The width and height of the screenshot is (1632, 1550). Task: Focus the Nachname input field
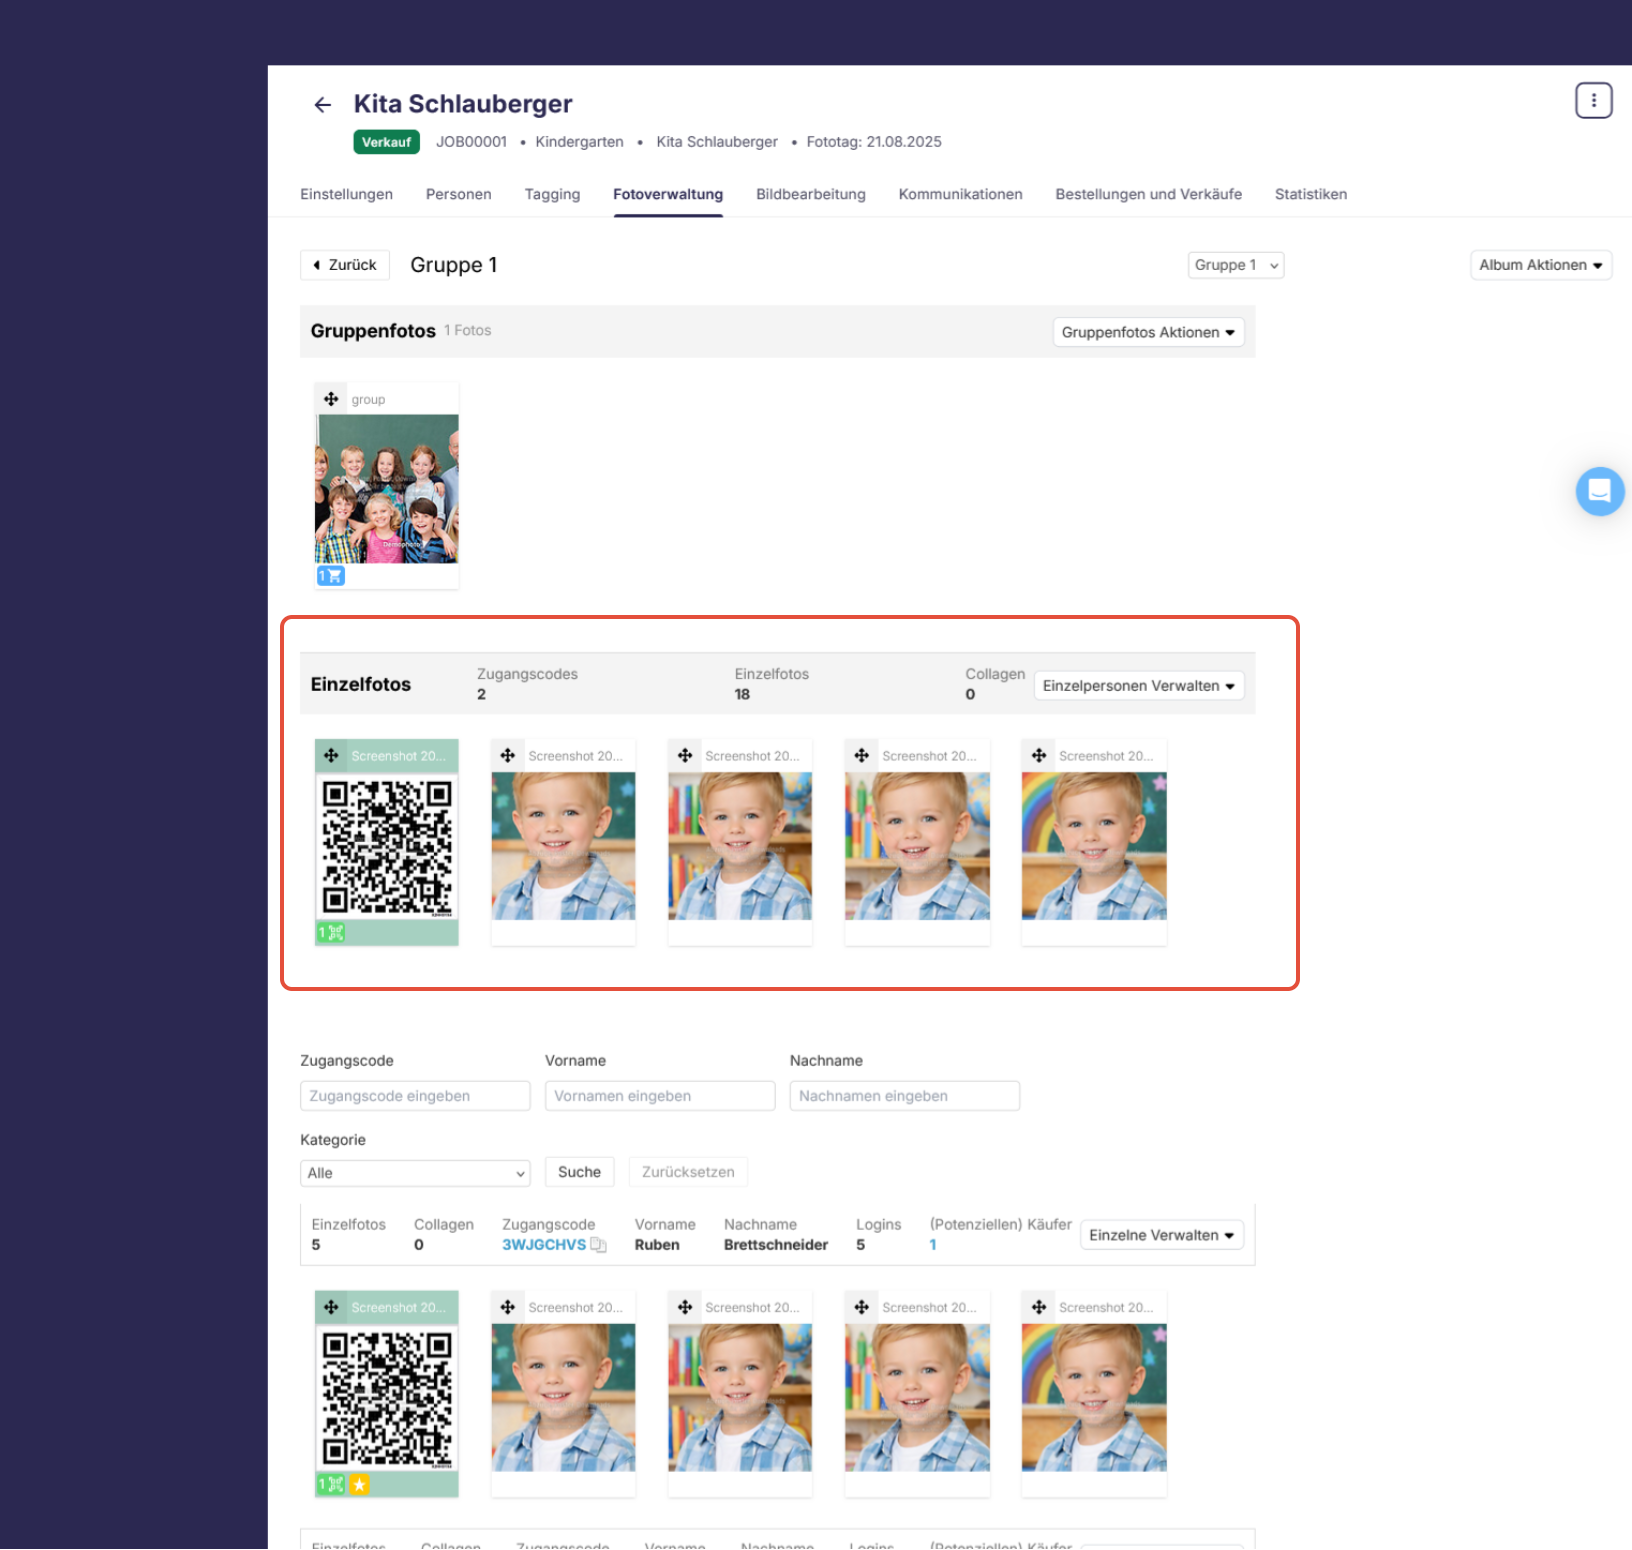[905, 1096]
